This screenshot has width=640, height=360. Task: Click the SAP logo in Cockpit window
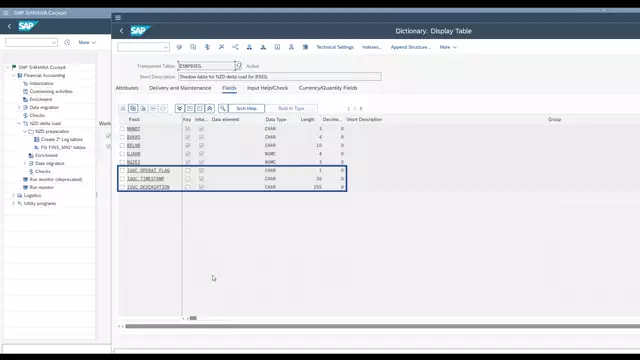pyautogui.click(x=28, y=26)
